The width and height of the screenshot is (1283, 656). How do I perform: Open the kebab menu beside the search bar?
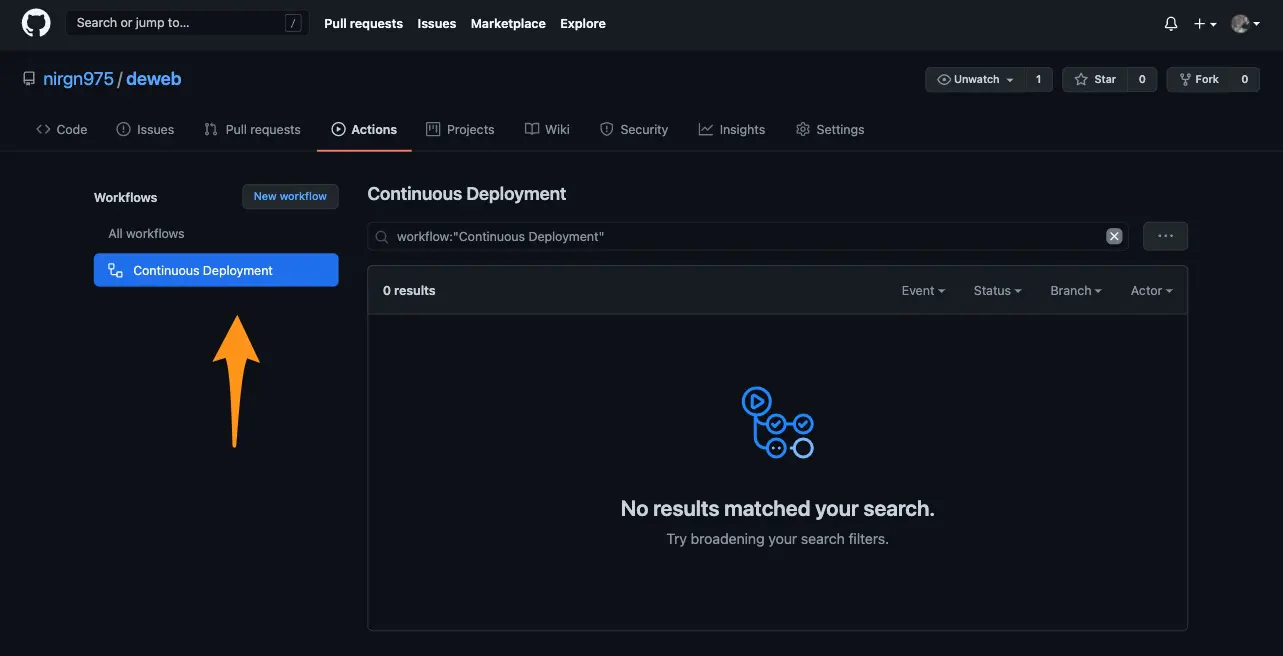[1164, 235]
